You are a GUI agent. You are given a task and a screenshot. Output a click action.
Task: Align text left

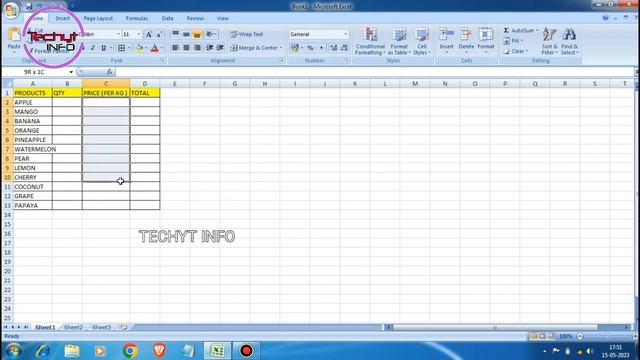click(176, 48)
